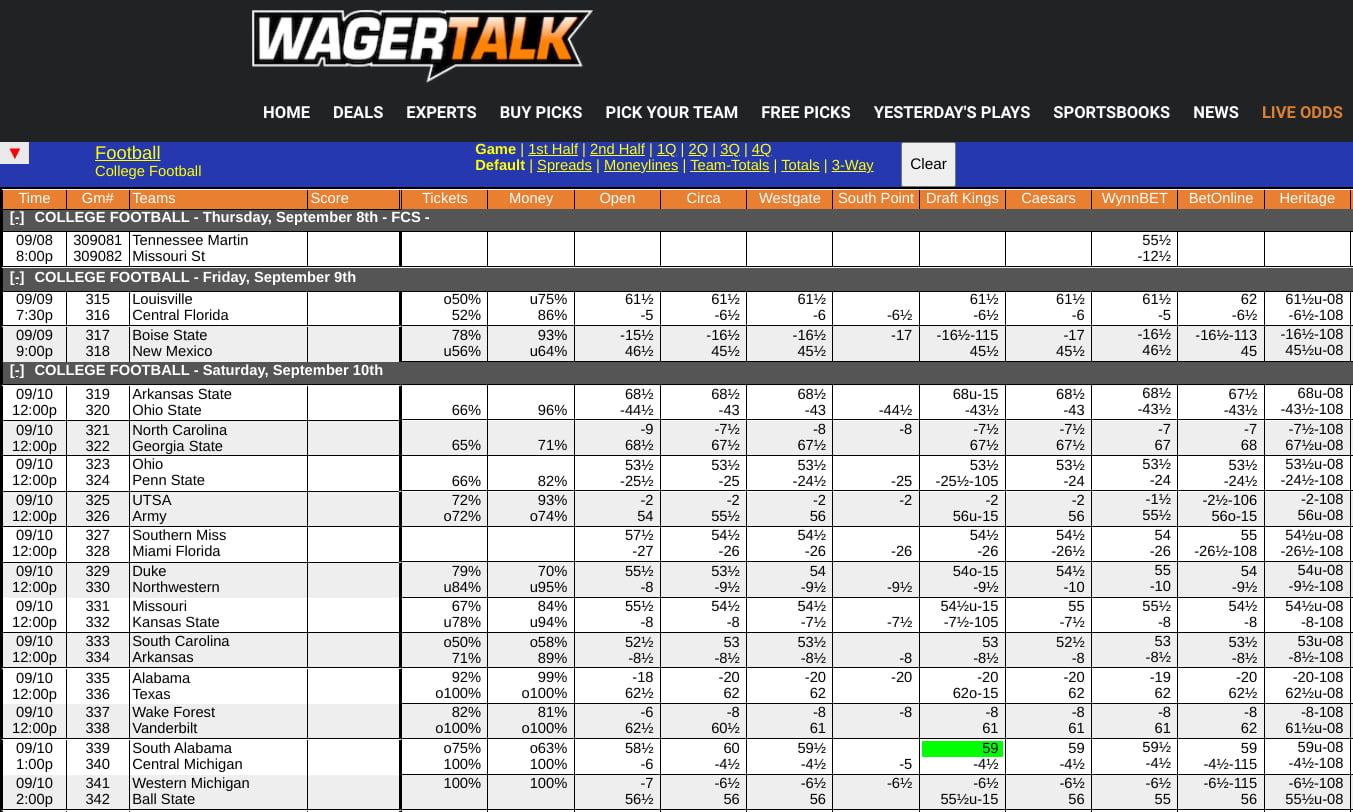
Task: Select the North Carolina team name
Action: point(180,430)
